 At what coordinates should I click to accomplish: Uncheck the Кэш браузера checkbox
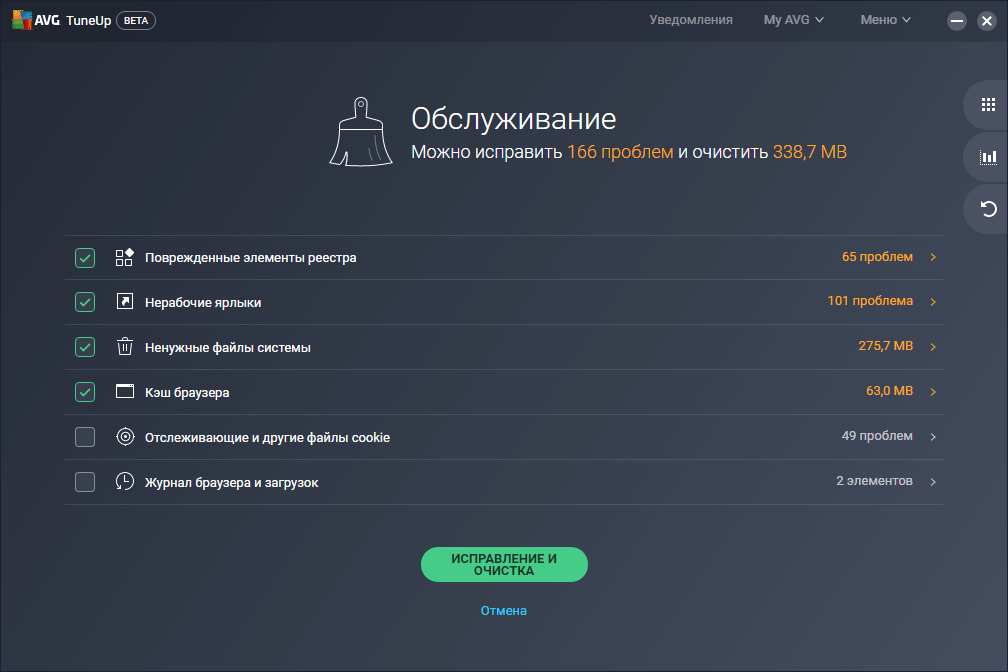(x=85, y=392)
